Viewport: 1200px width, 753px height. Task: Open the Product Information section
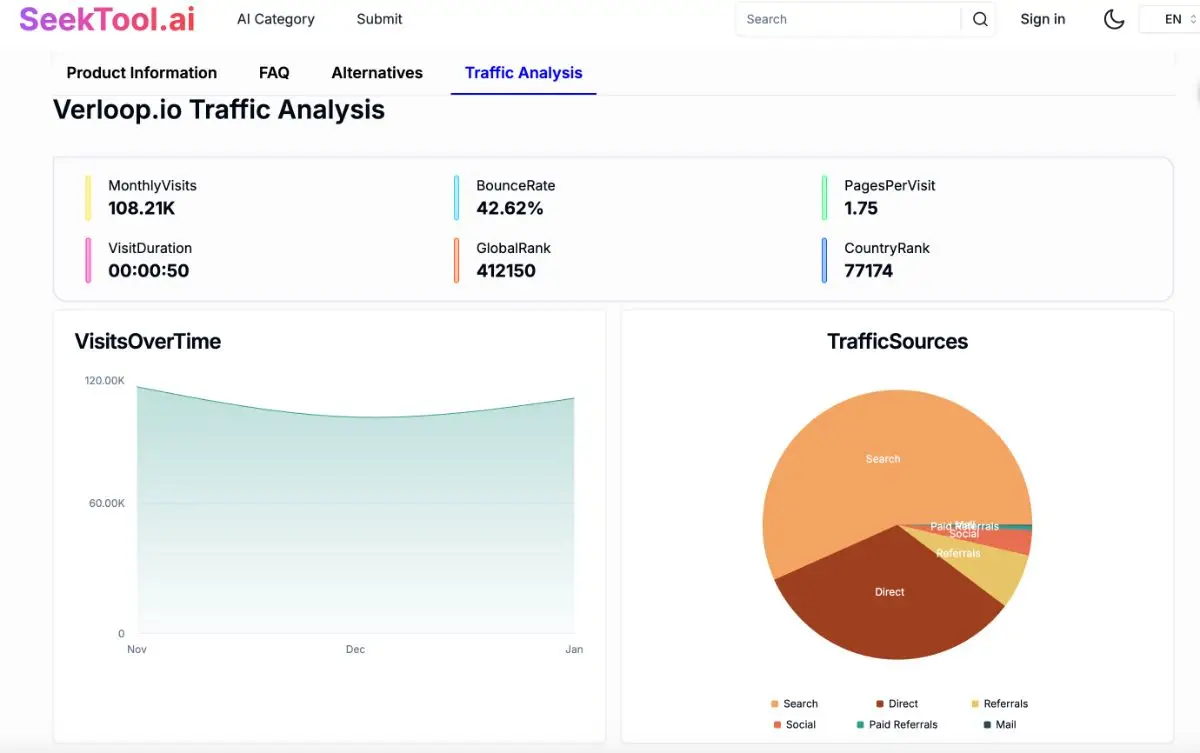point(141,72)
